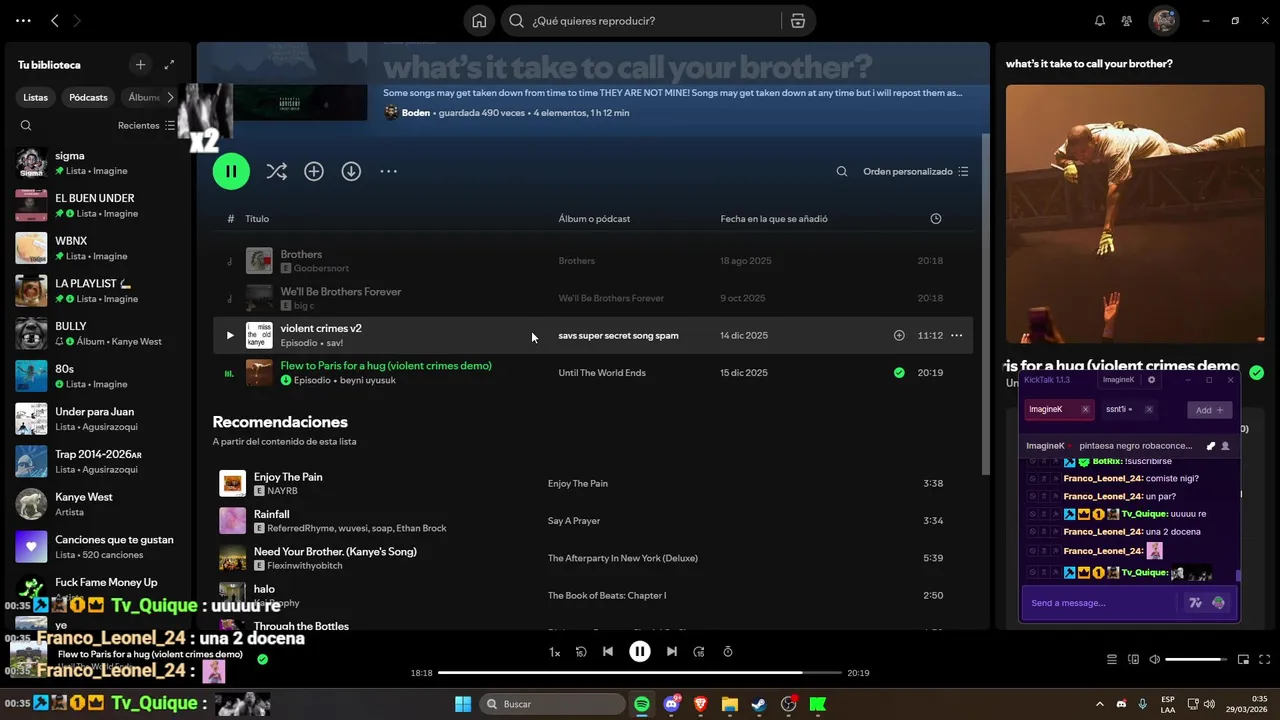The width and height of the screenshot is (1280, 720).
Task: Toggle shuffle for the playlist
Action: [x=276, y=172]
